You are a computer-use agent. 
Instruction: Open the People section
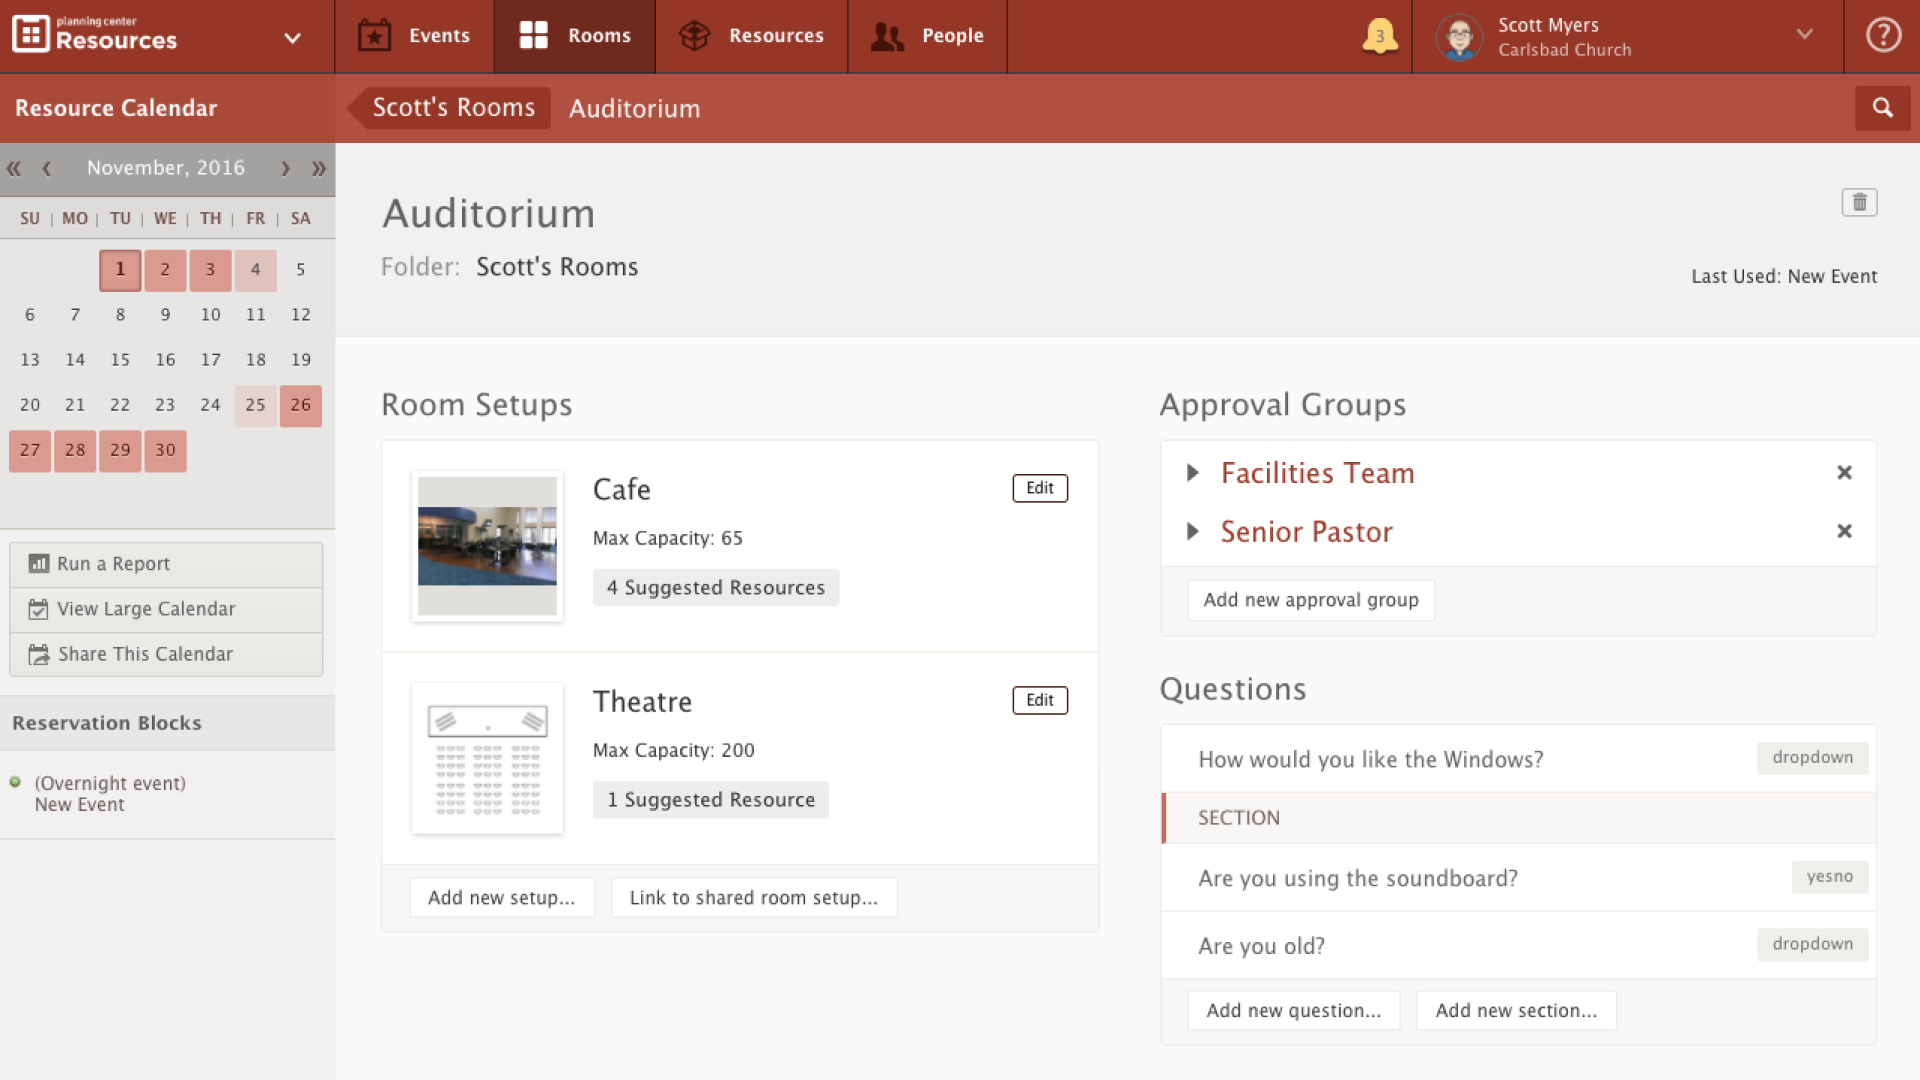pyautogui.click(x=928, y=35)
